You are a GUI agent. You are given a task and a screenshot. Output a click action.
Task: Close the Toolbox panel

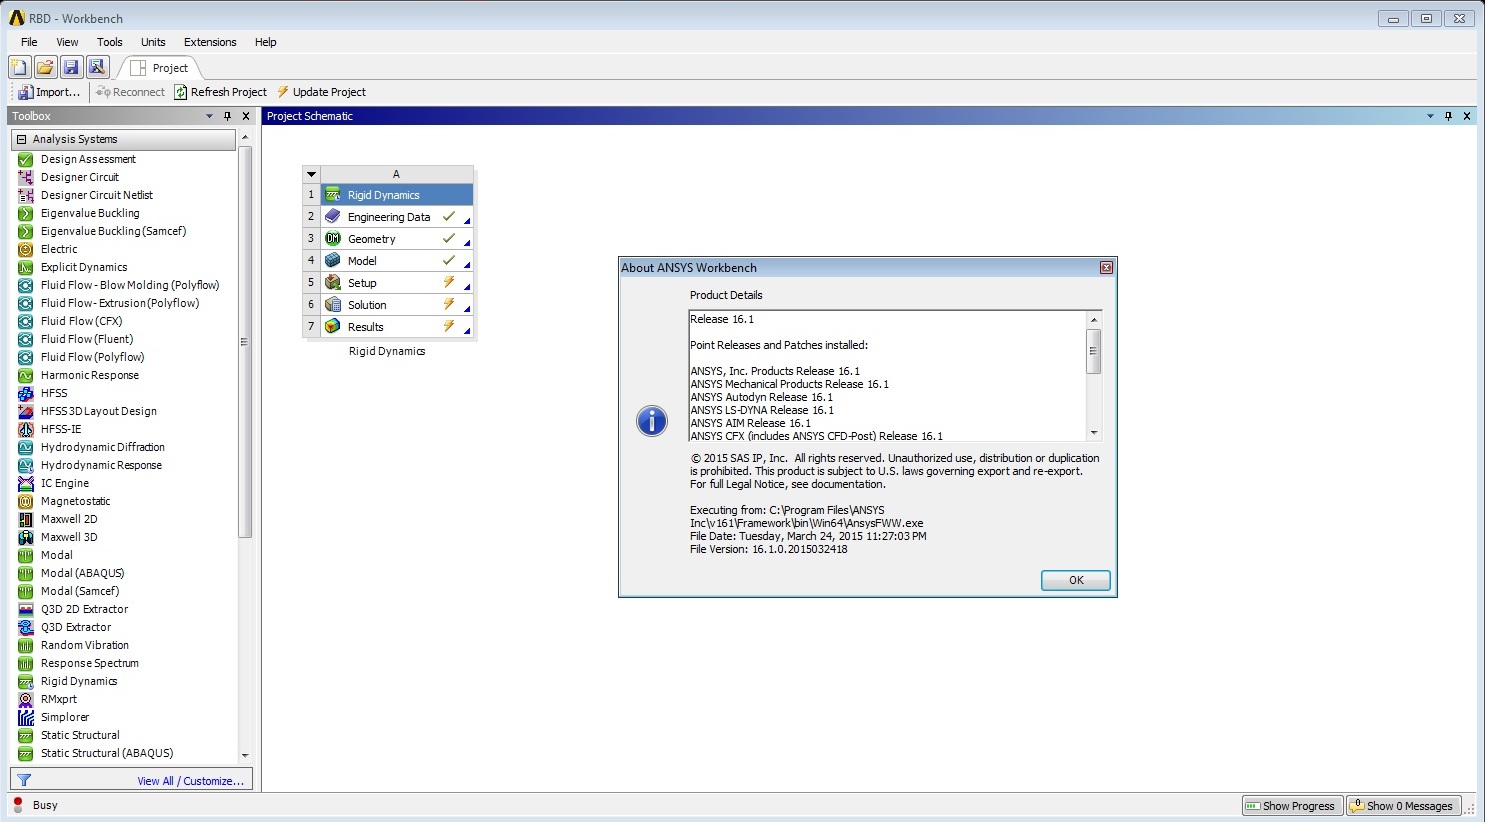(x=246, y=116)
